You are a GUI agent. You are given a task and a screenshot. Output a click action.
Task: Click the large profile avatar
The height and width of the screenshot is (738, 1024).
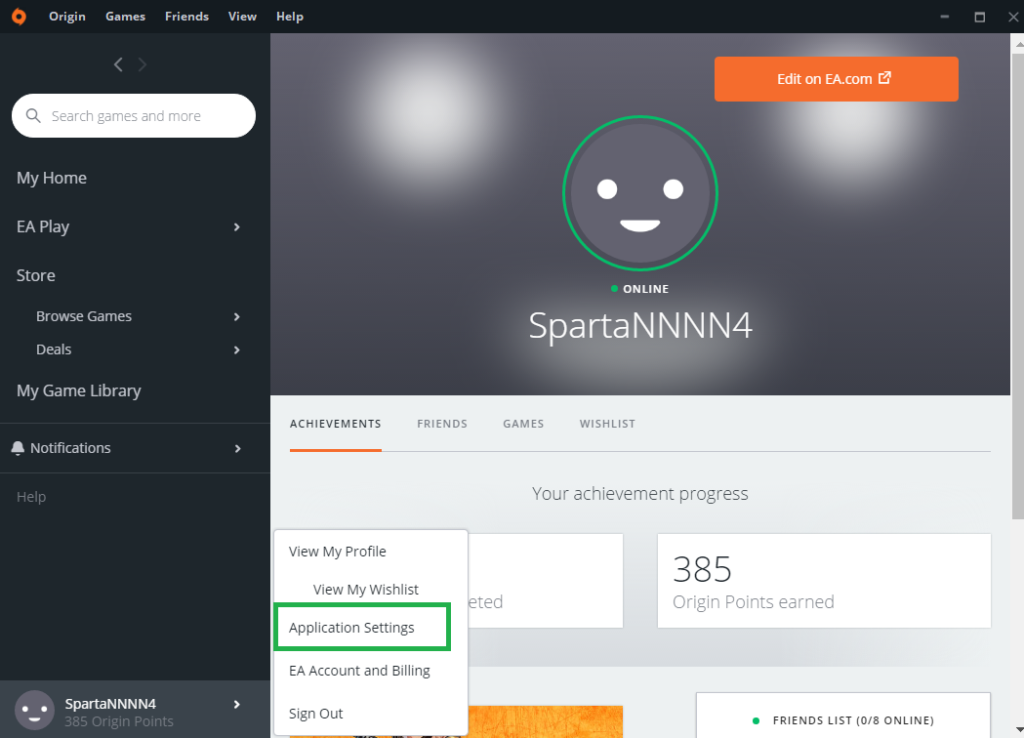coord(640,193)
